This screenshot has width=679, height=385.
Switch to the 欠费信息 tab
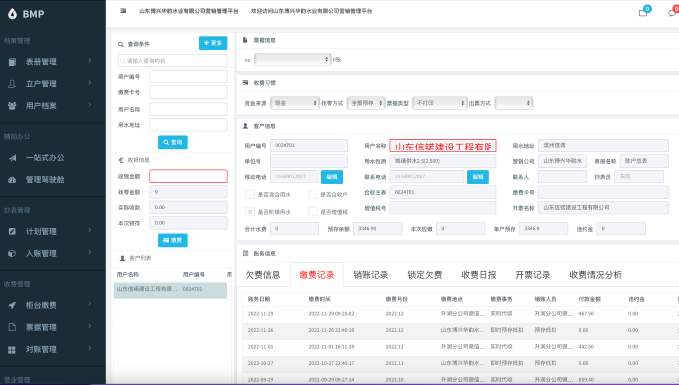[263, 275]
